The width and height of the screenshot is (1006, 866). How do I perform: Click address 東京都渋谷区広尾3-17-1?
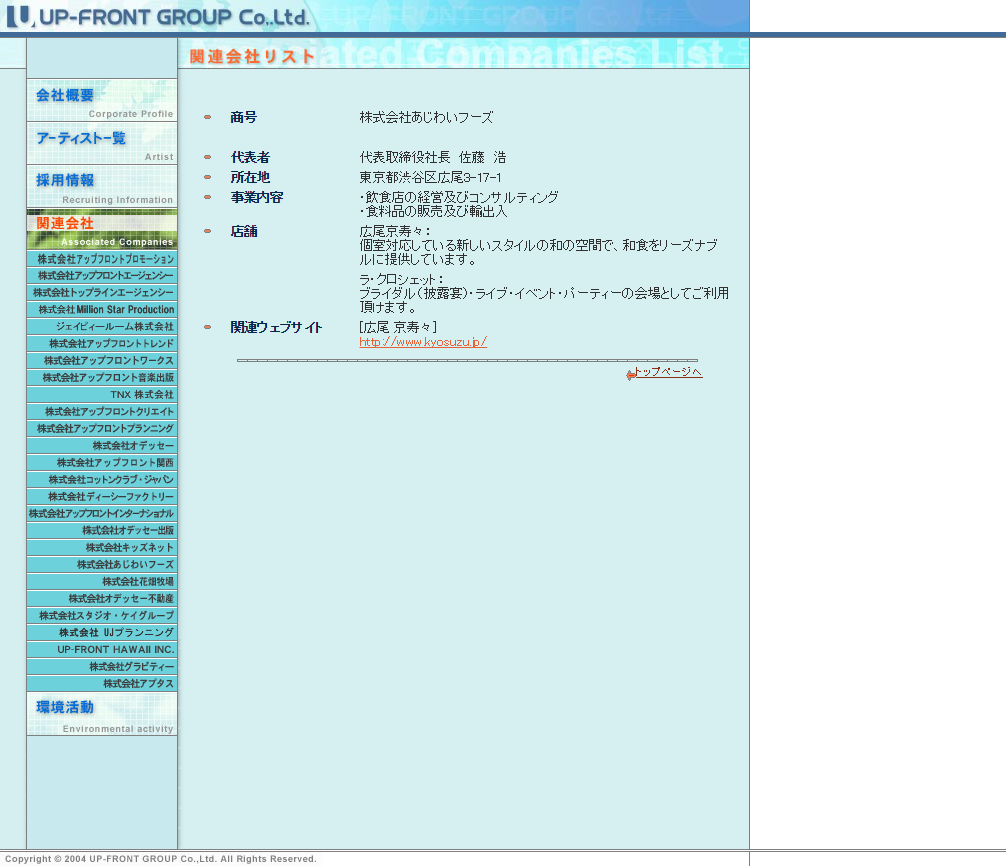[x=431, y=177]
